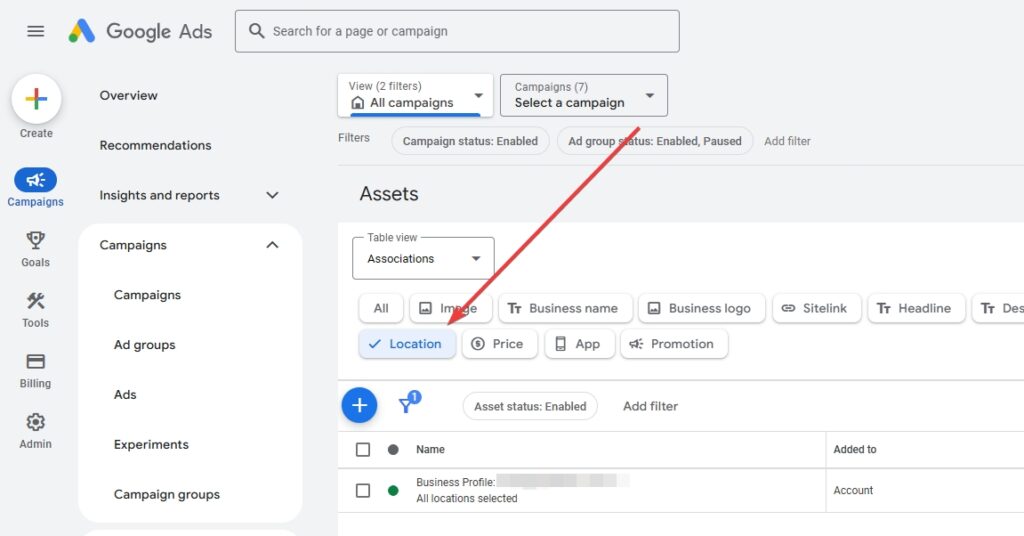Select the Business logo asset chip

pos(702,308)
